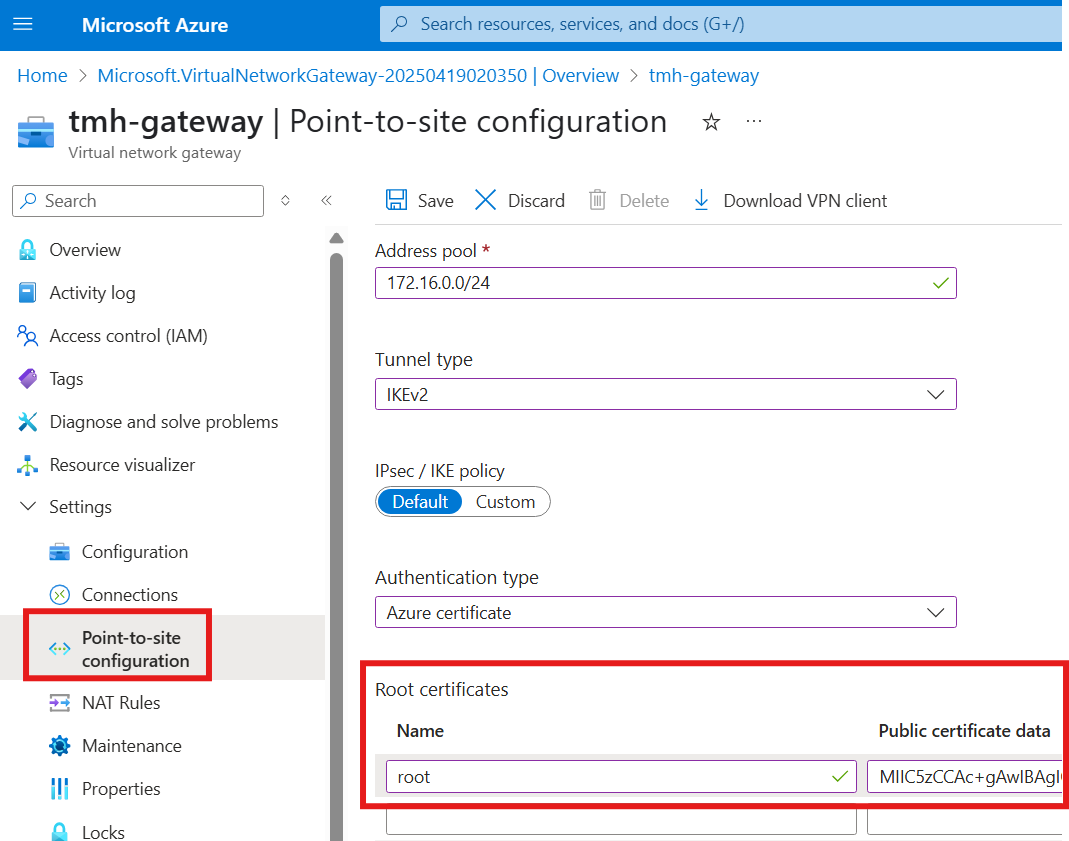
Task: Click inside the sidebar Search field
Action: pyautogui.click(x=138, y=201)
